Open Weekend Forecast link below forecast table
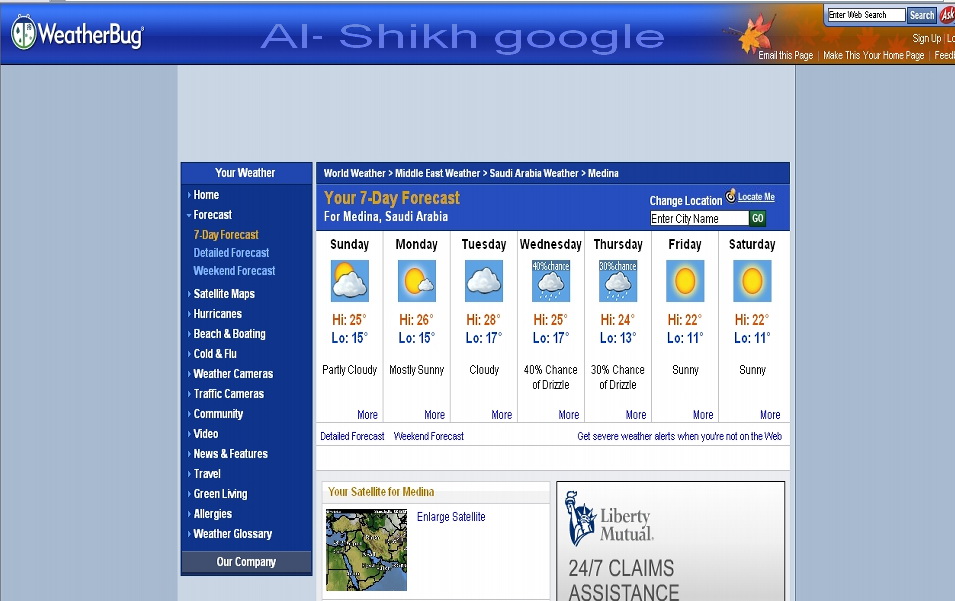 coord(429,436)
